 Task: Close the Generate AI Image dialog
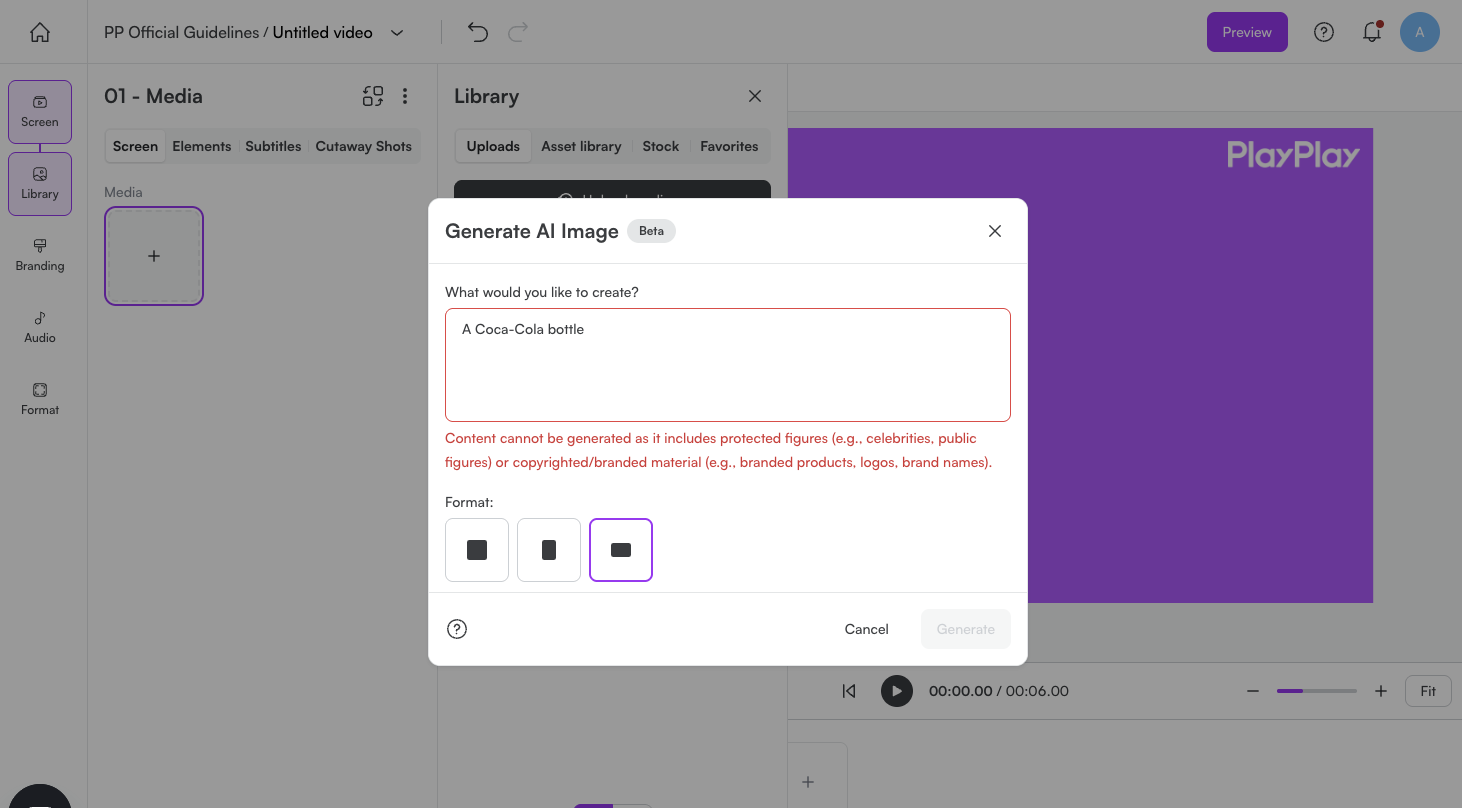(995, 231)
